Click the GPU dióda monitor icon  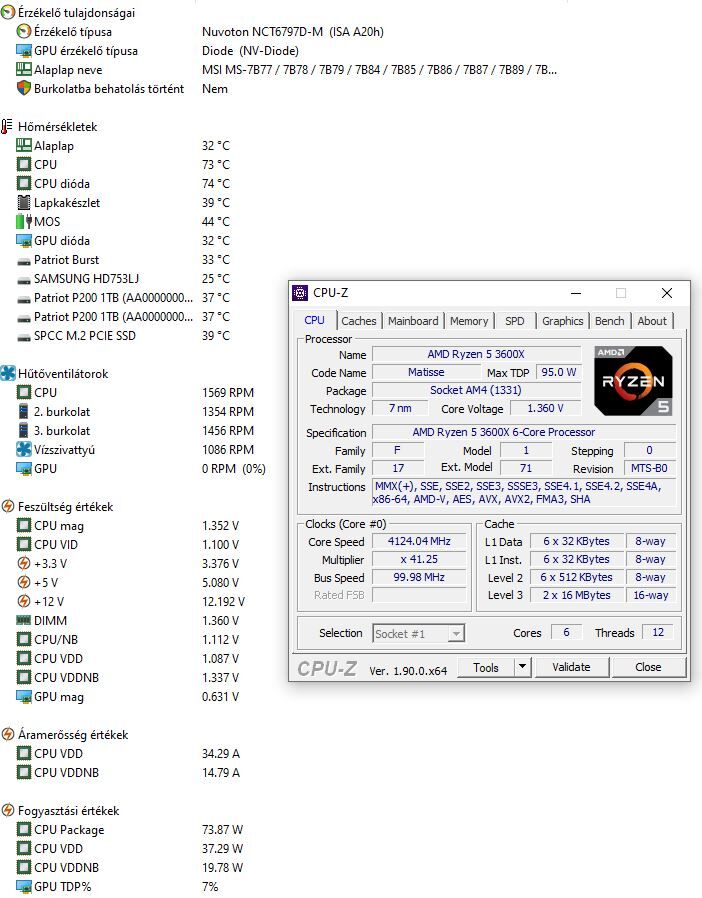coord(23,241)
